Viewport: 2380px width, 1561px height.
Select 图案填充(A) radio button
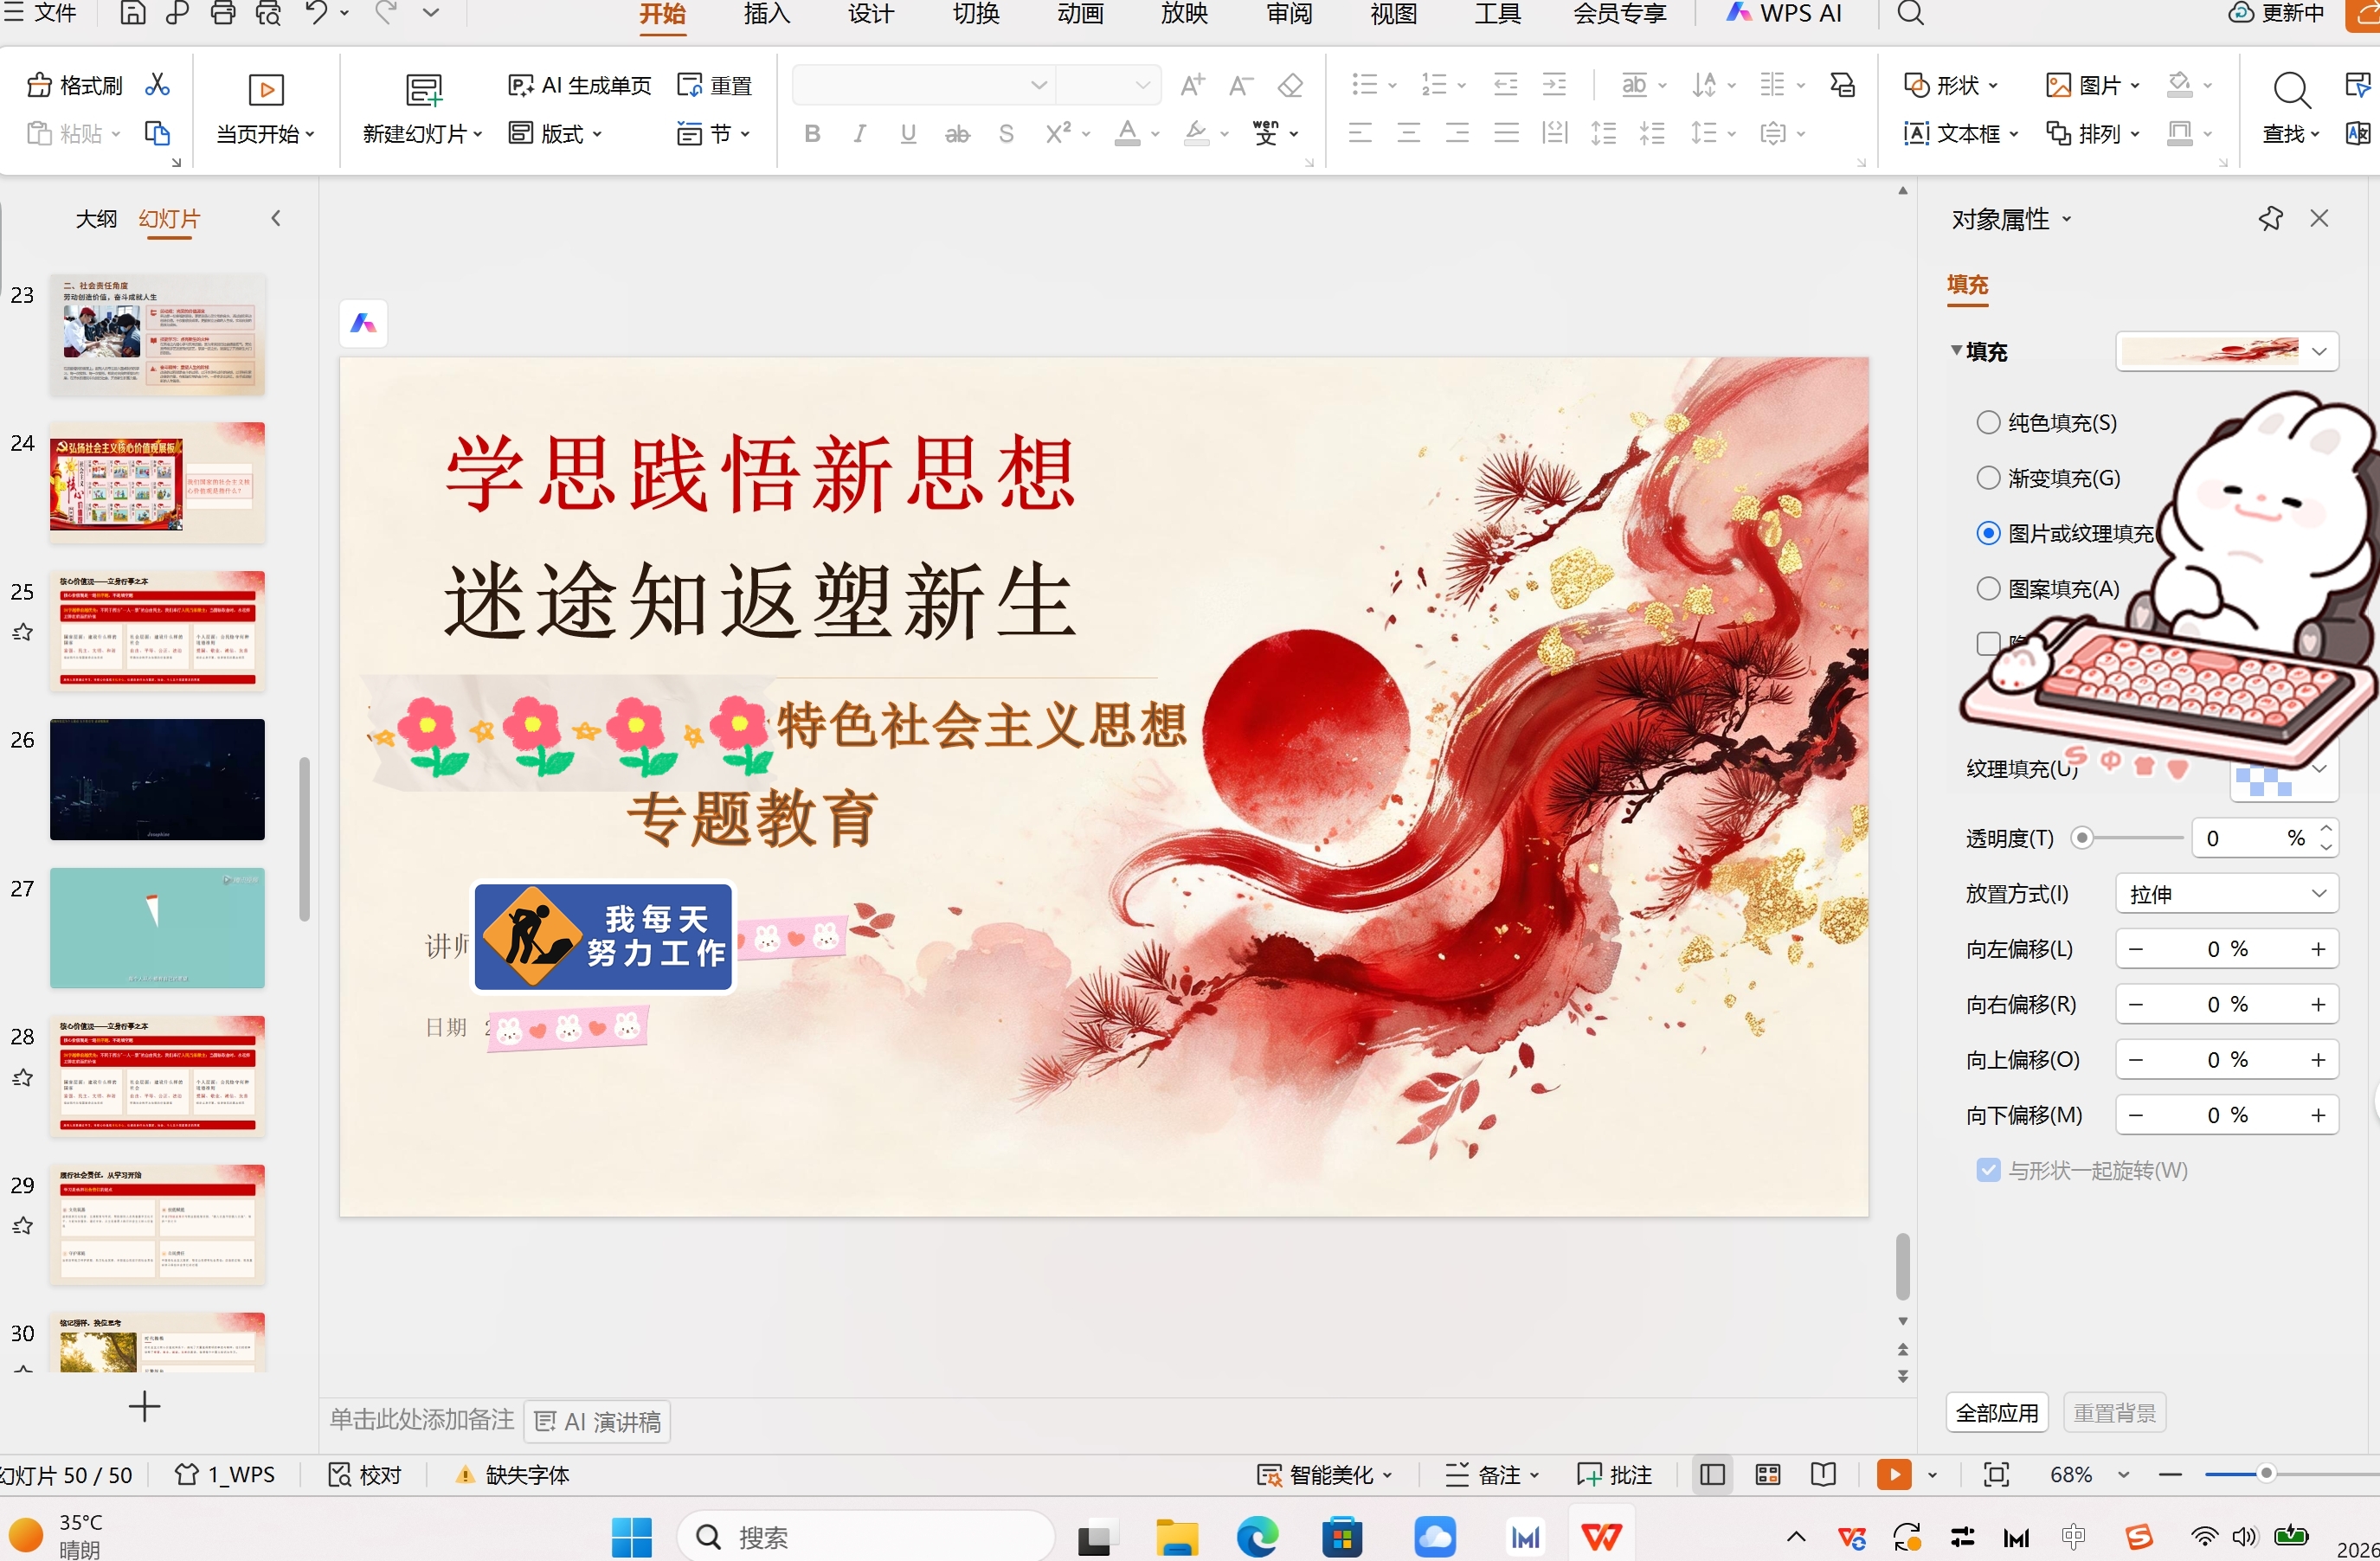pos(1988,588)
